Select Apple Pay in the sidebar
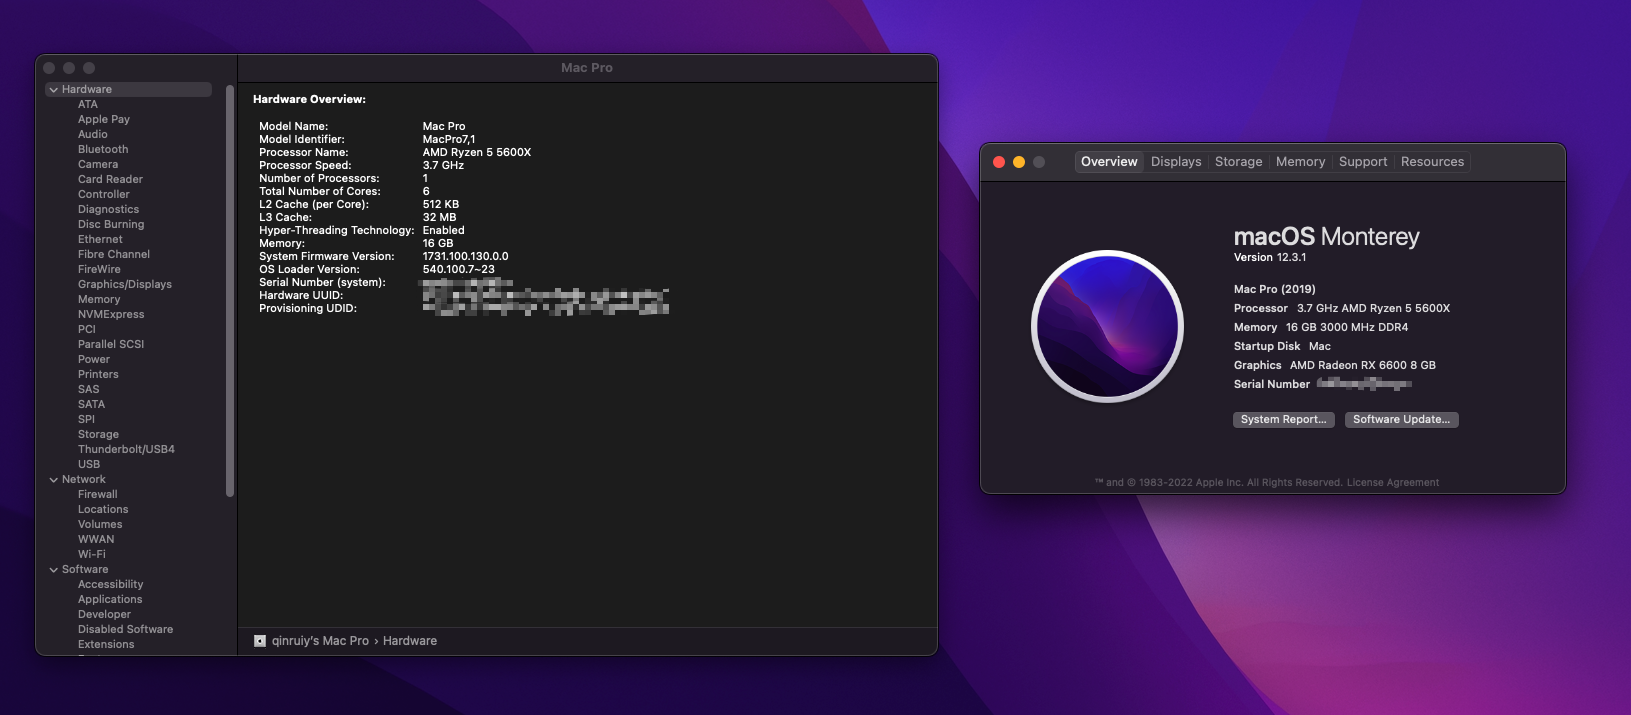Image resolution: width=1631 pixels, height=715 pixels. pos(104,120)
